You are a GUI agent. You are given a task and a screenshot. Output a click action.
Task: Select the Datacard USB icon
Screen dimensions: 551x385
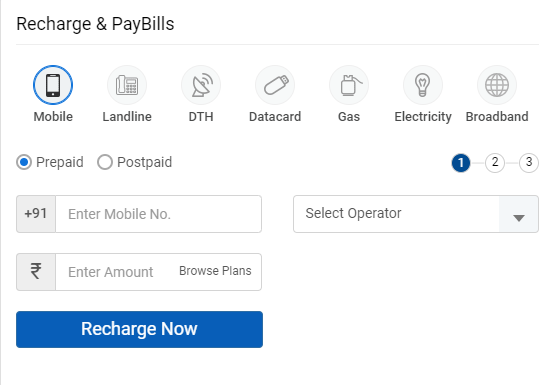[x=275, y=85]
